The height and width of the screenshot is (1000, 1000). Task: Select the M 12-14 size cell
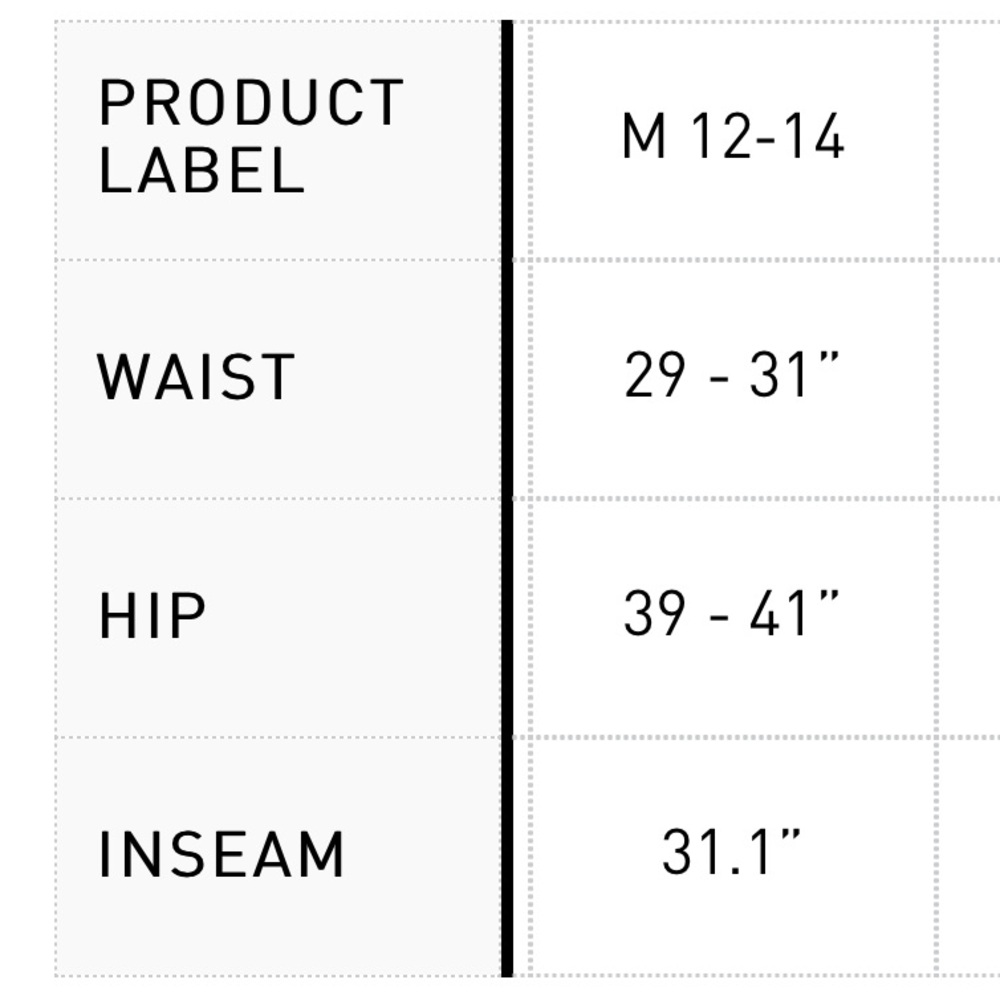(733, 140)
